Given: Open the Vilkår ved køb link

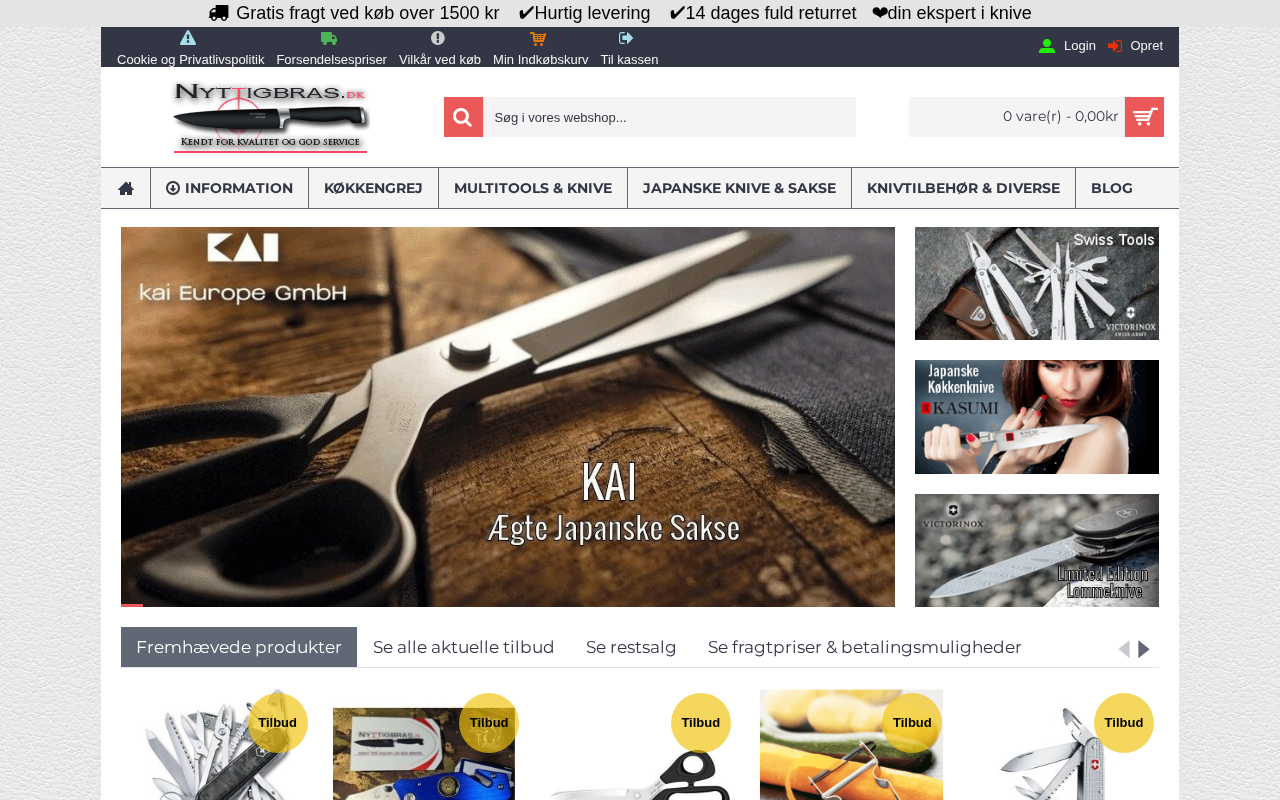Looking at the screenshot, I should tap(440, 59).
